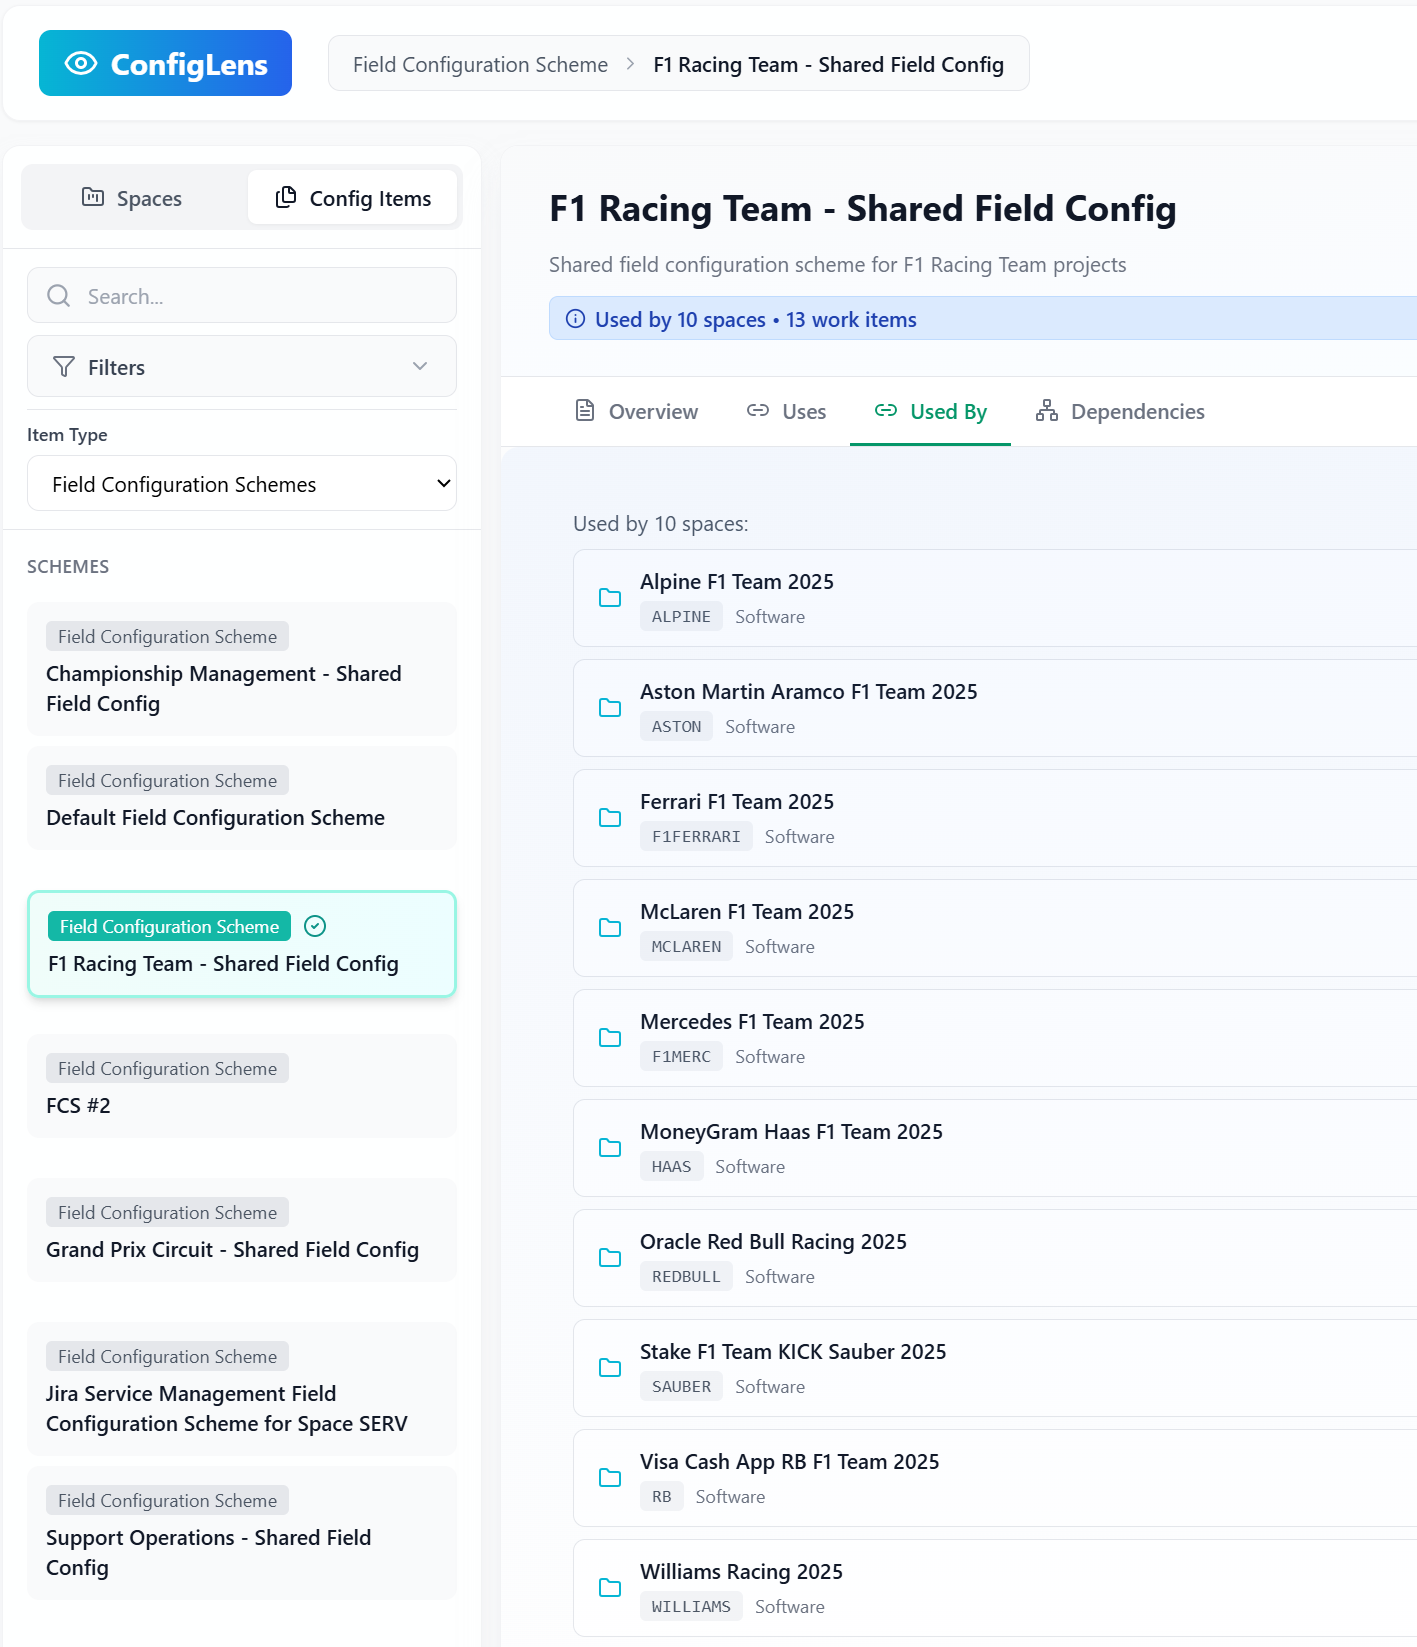Screen dimensions: 1417x1647
Task: Open the Dependencies tab
Action: pos(1120,412)
